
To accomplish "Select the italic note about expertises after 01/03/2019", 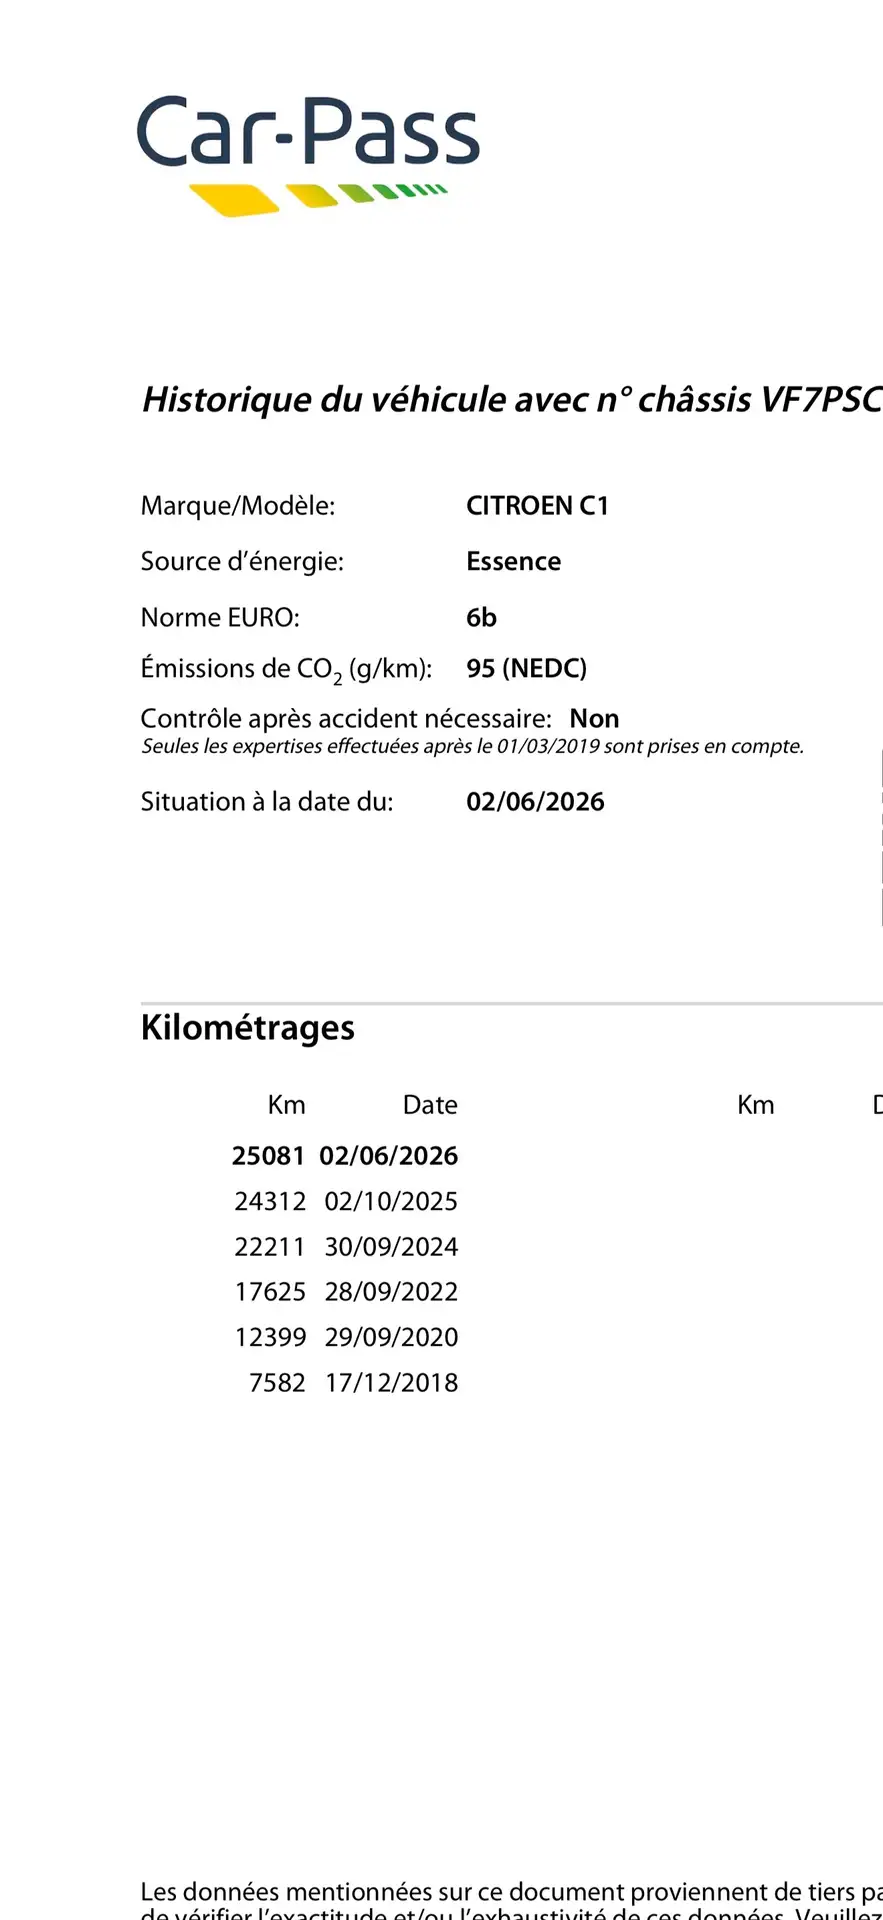I will pyautogui.click(x=473, y=746).
